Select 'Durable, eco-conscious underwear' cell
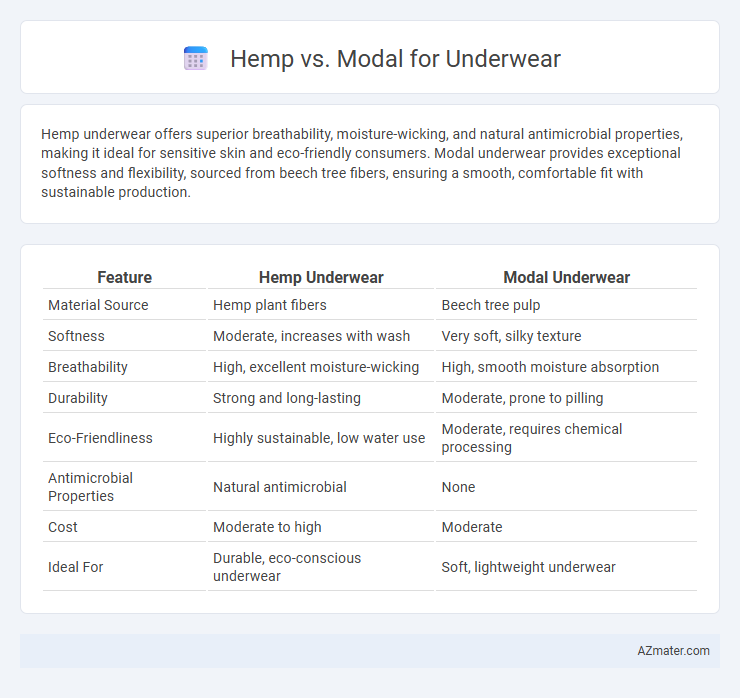The image size is (740, 698). (286, 567)
